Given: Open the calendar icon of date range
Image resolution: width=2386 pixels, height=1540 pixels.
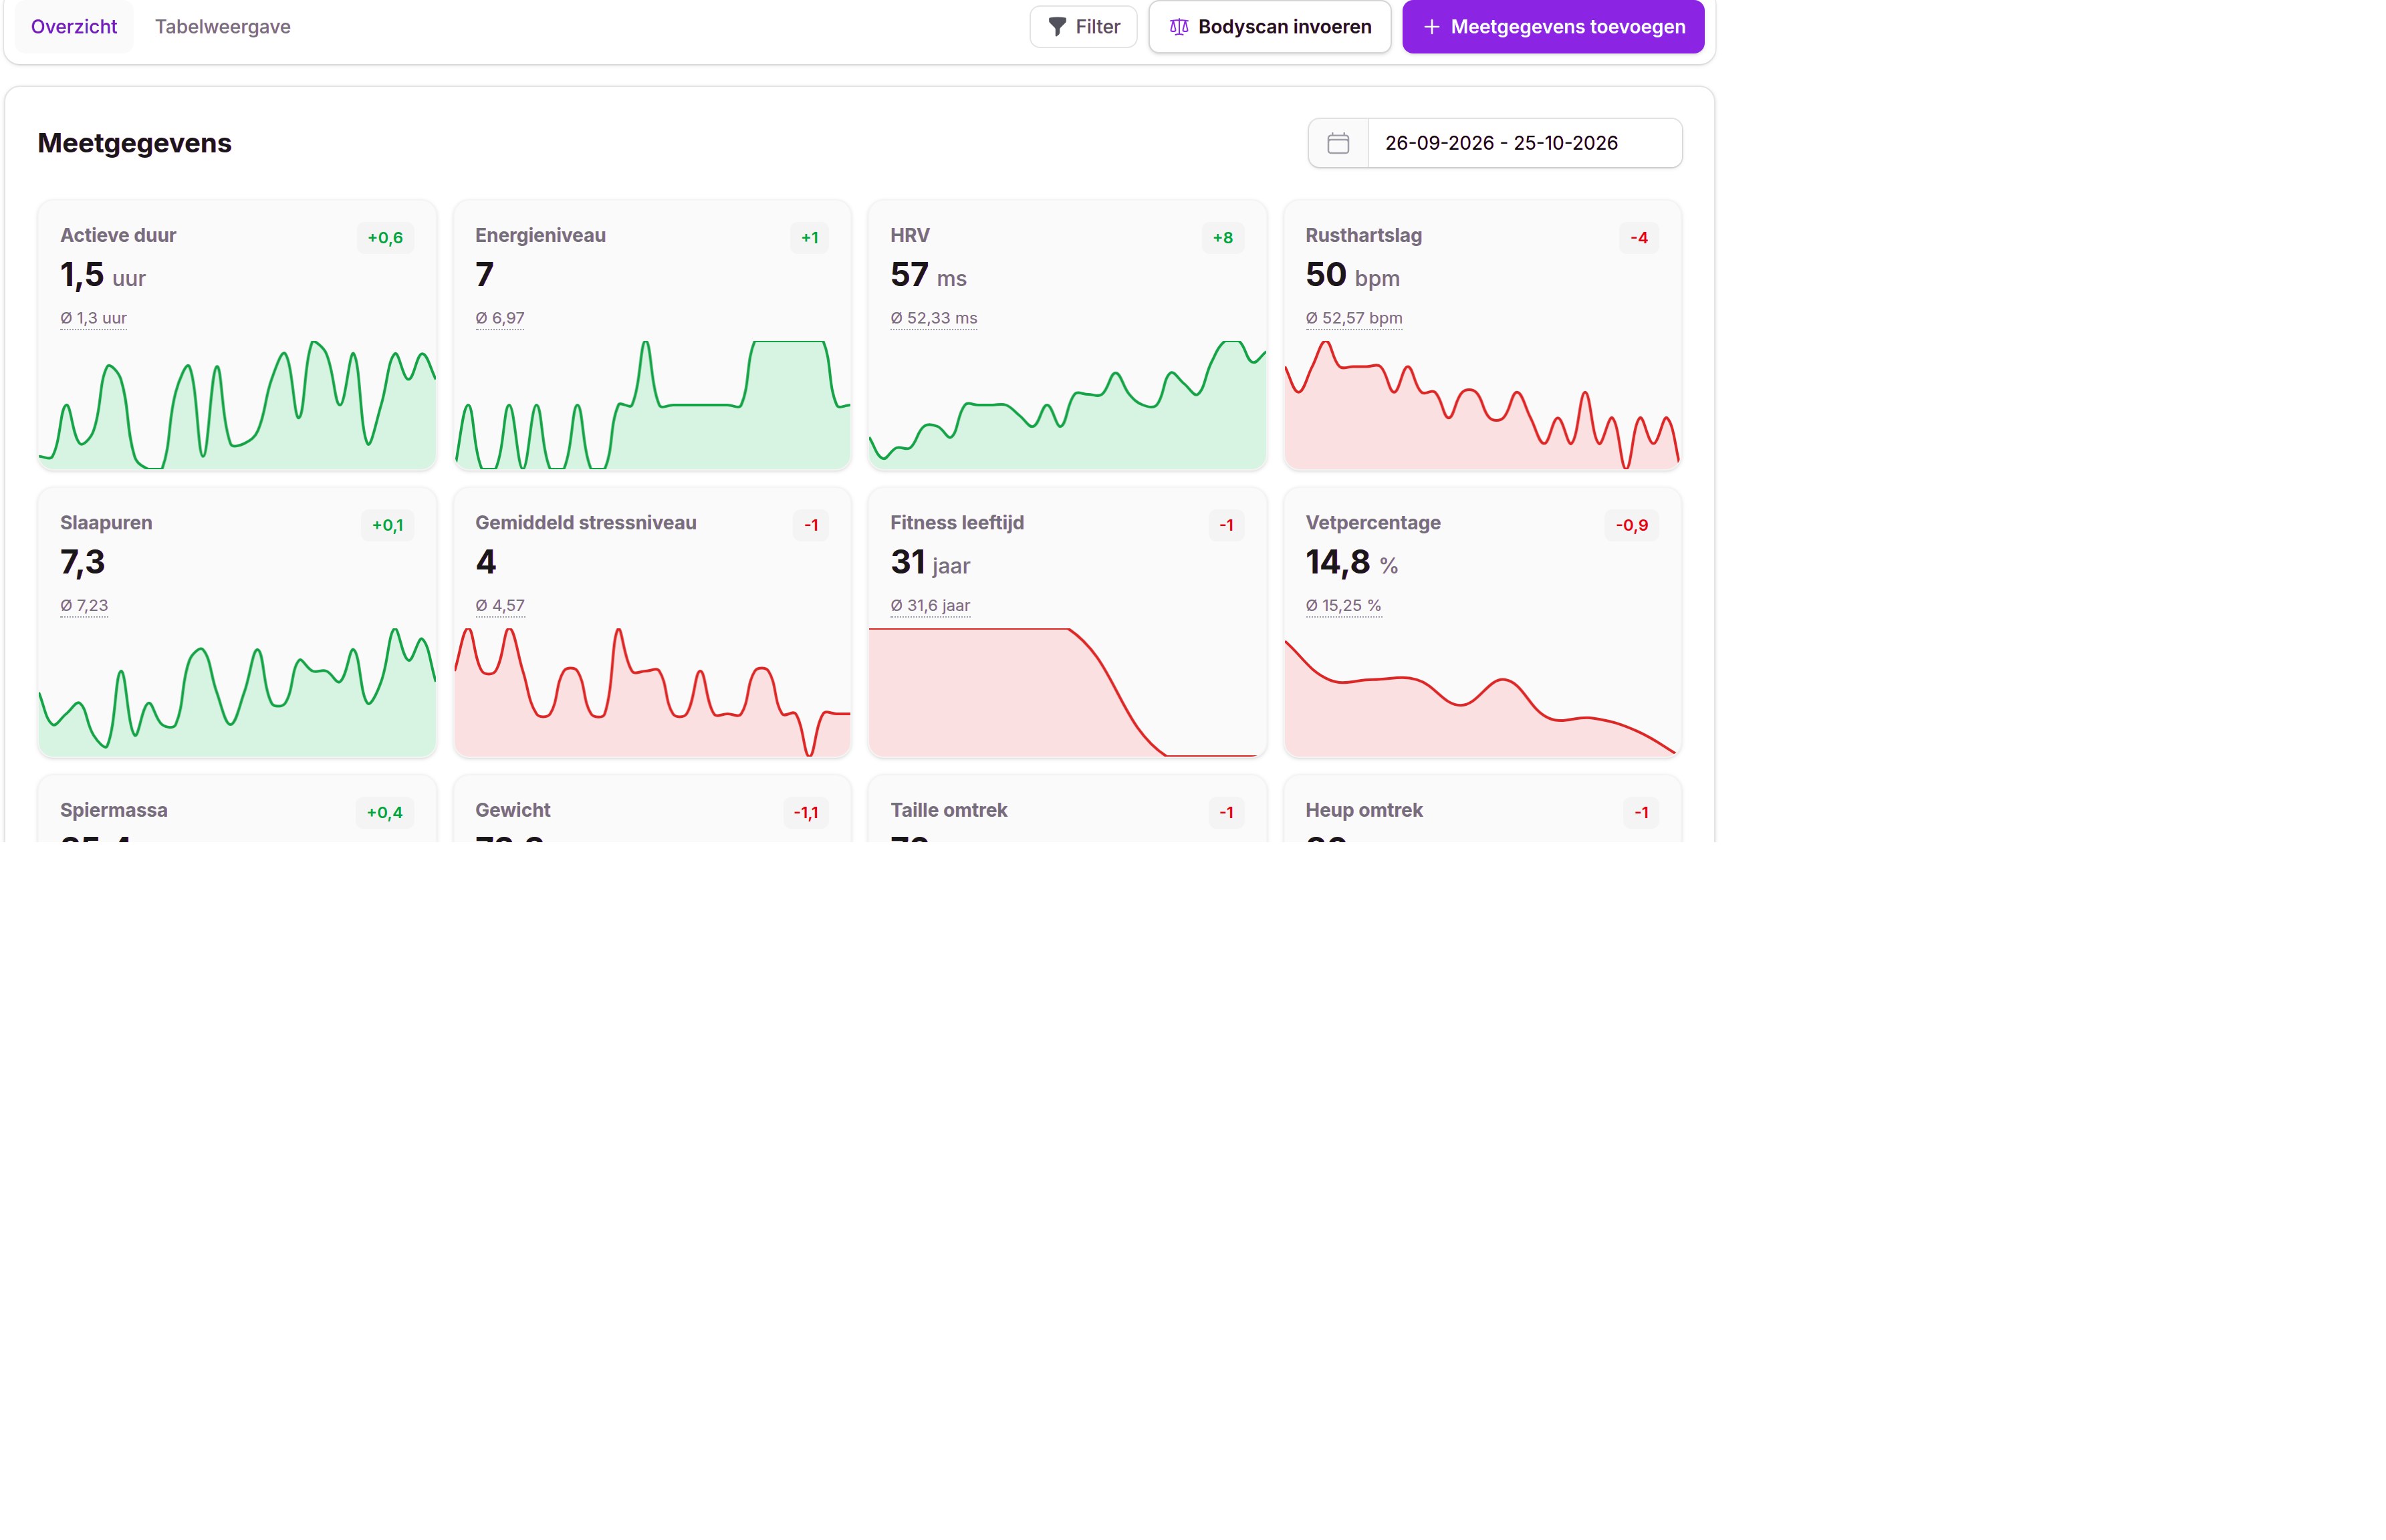Looking at the screenshot, I should [1338, 143].
